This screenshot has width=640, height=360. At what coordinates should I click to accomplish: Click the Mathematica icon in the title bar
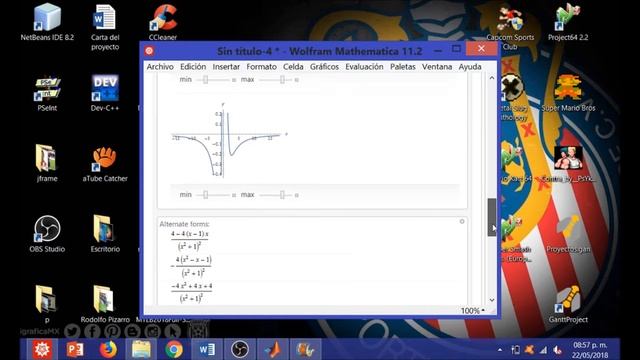pos(149,51)
